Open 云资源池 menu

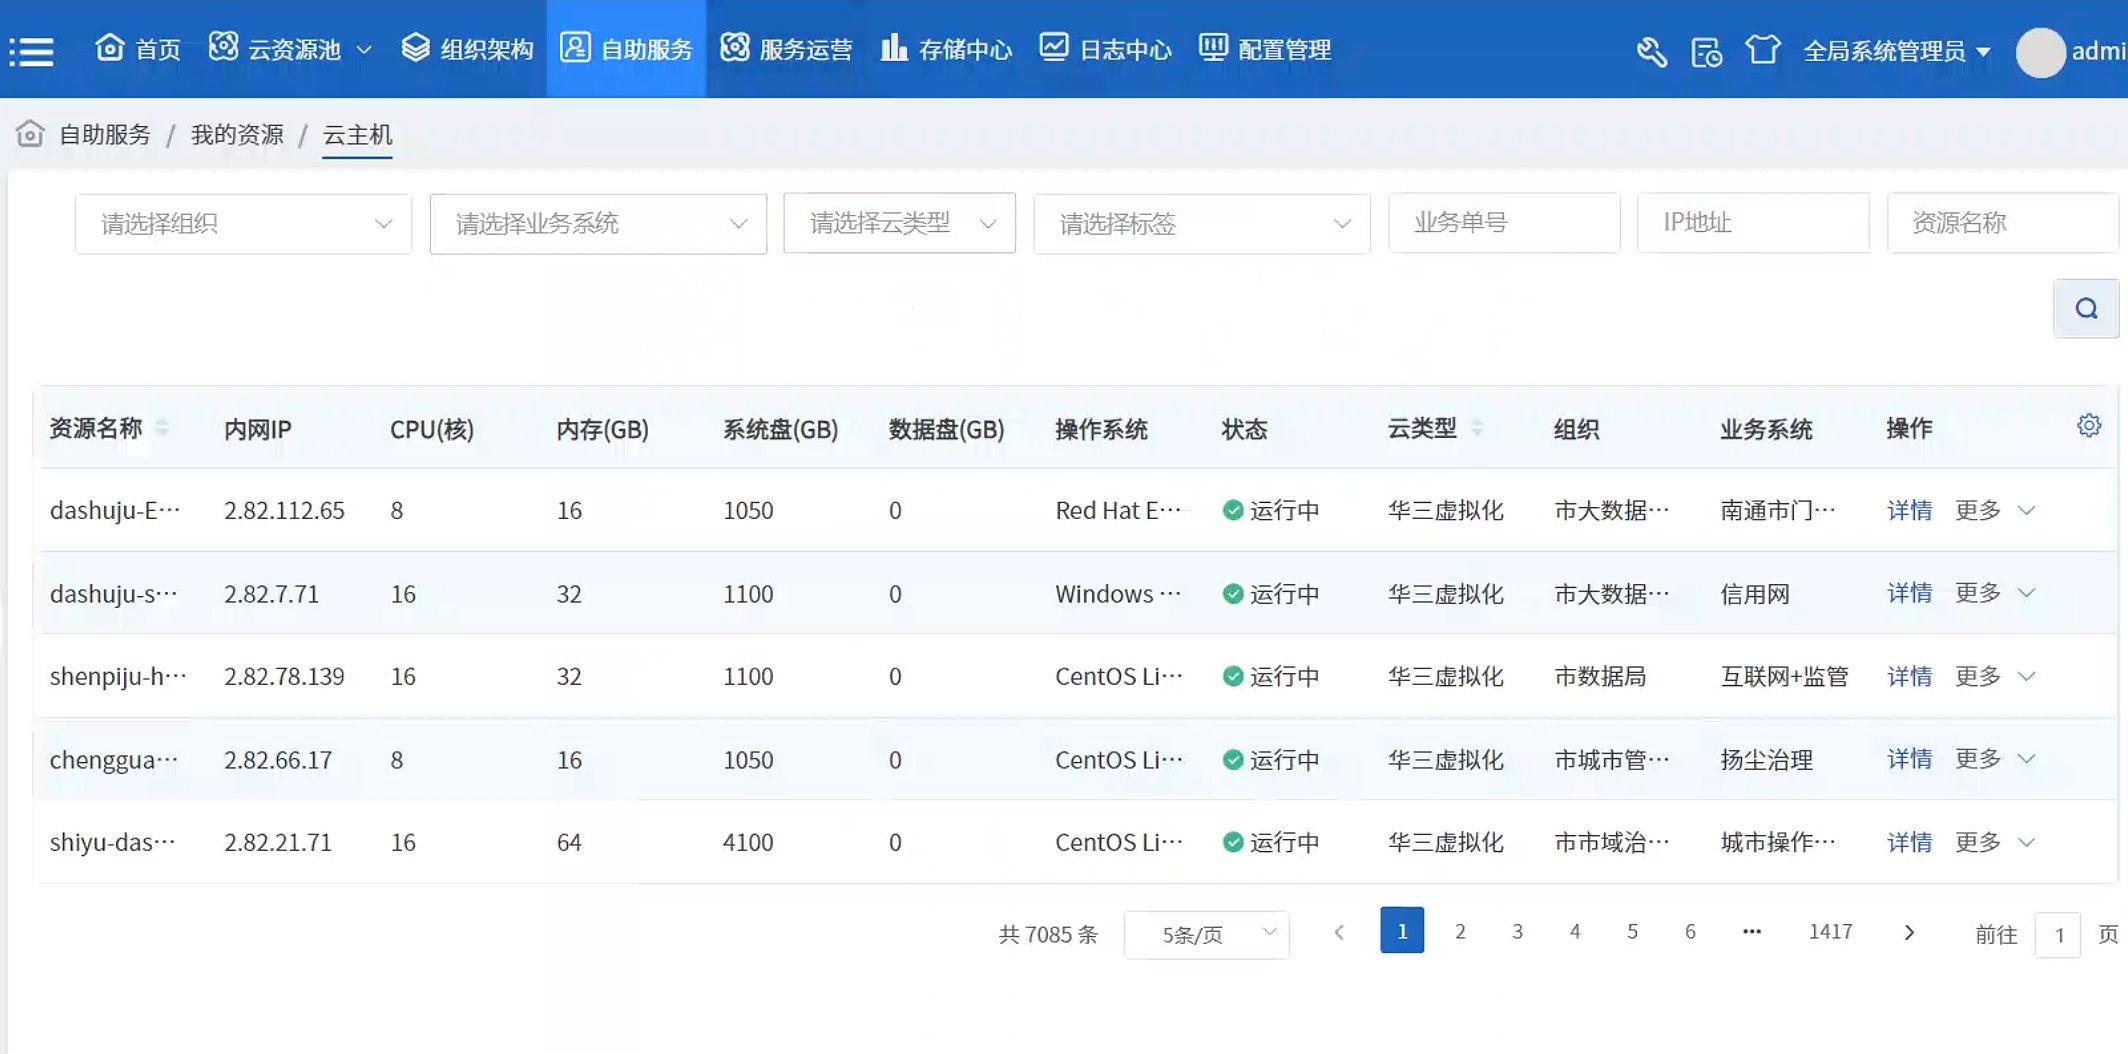[x=290, y=49]
